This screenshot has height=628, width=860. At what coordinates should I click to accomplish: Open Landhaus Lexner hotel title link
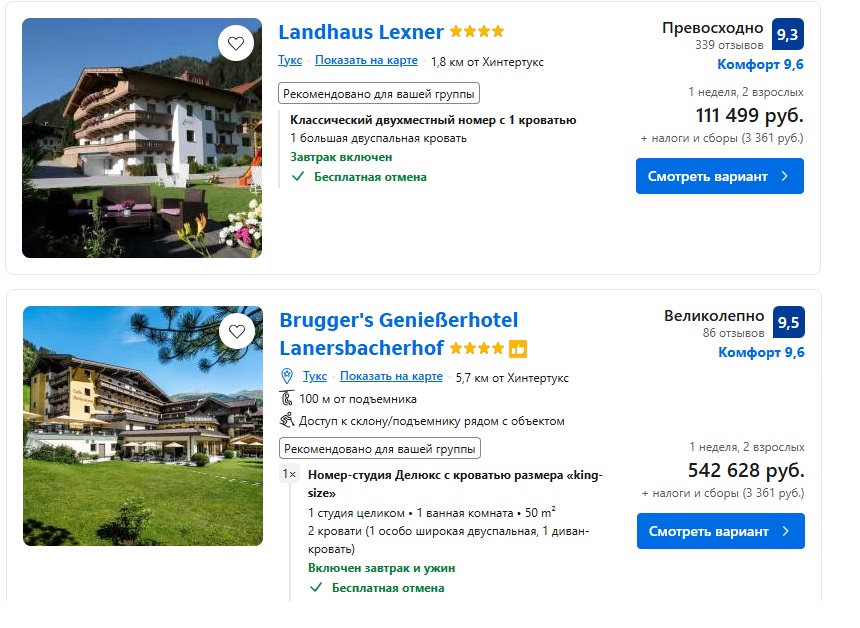pos(361,32)
